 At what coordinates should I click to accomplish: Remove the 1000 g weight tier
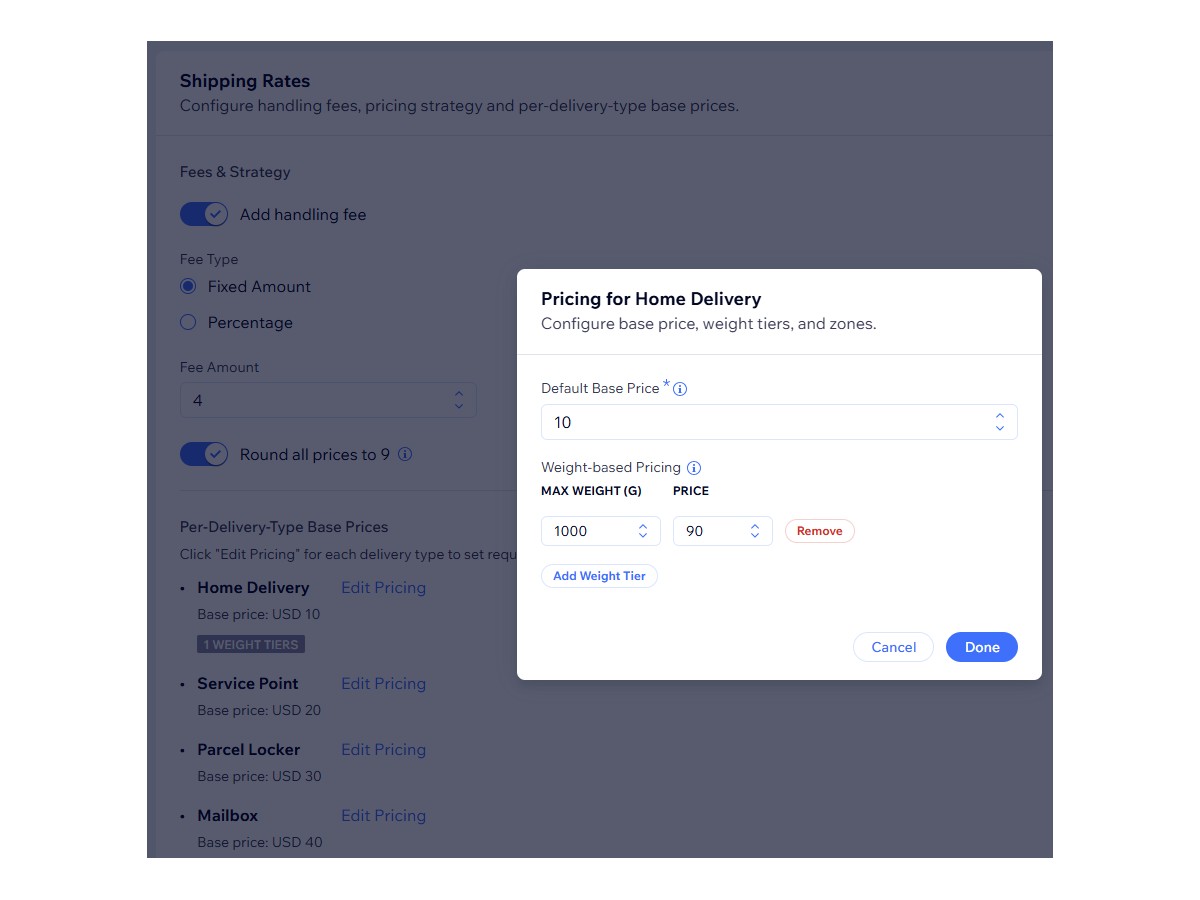[820, 531]
